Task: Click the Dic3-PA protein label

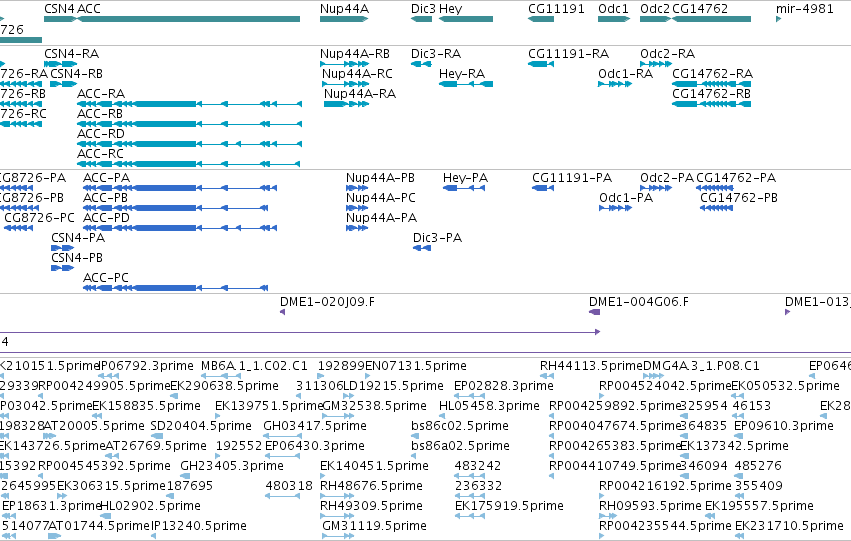Action: pyautogui.click(x=437, y=238)
